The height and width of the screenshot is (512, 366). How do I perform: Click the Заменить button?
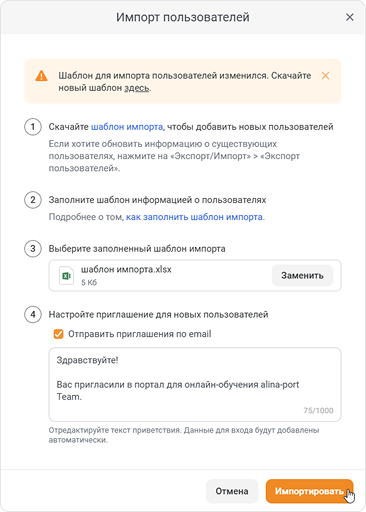pyautogui.click(x=302, y=276)
